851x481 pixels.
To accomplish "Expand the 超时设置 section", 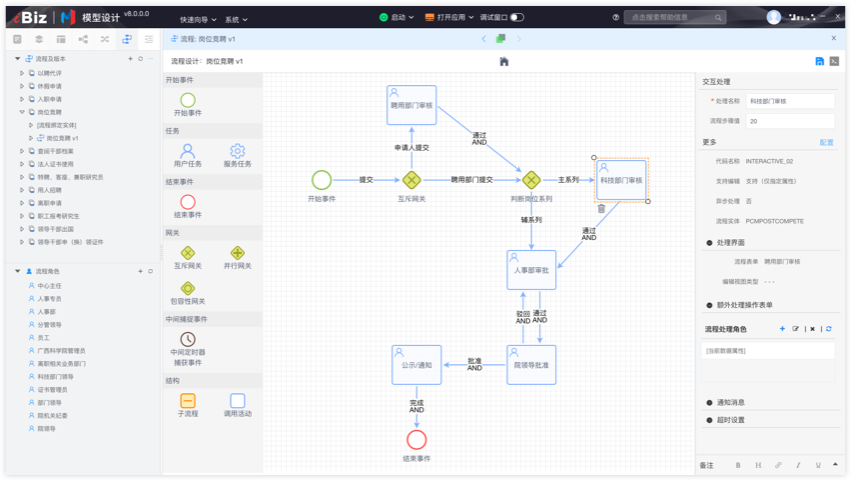I will (709, 420).
